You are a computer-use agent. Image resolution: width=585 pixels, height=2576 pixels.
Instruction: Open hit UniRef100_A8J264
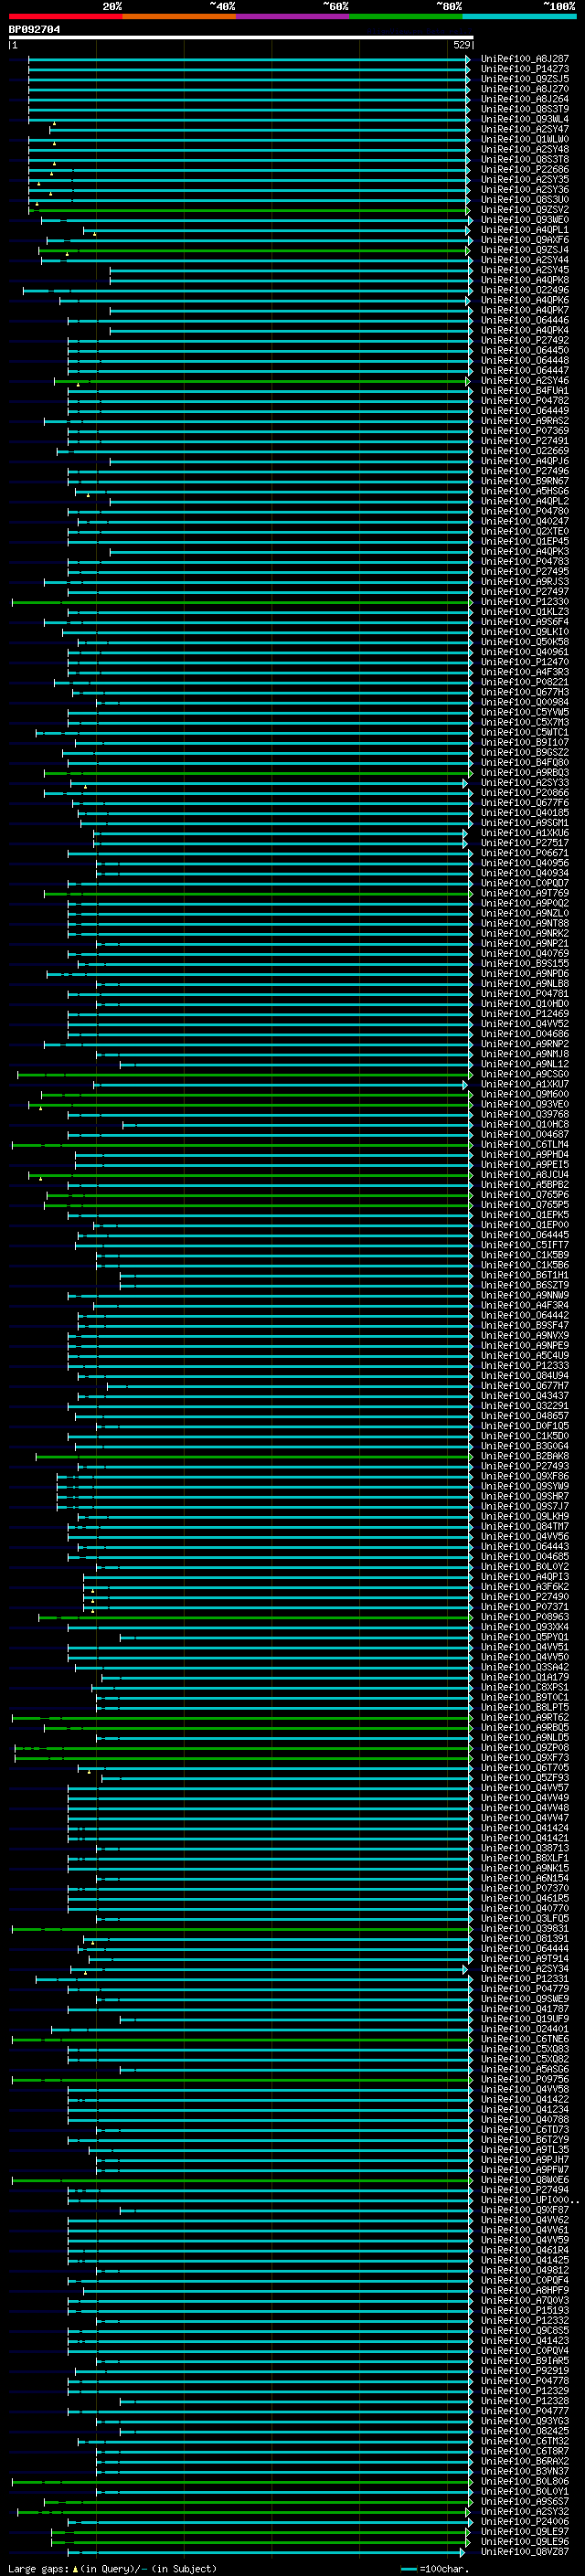[525, 99]
